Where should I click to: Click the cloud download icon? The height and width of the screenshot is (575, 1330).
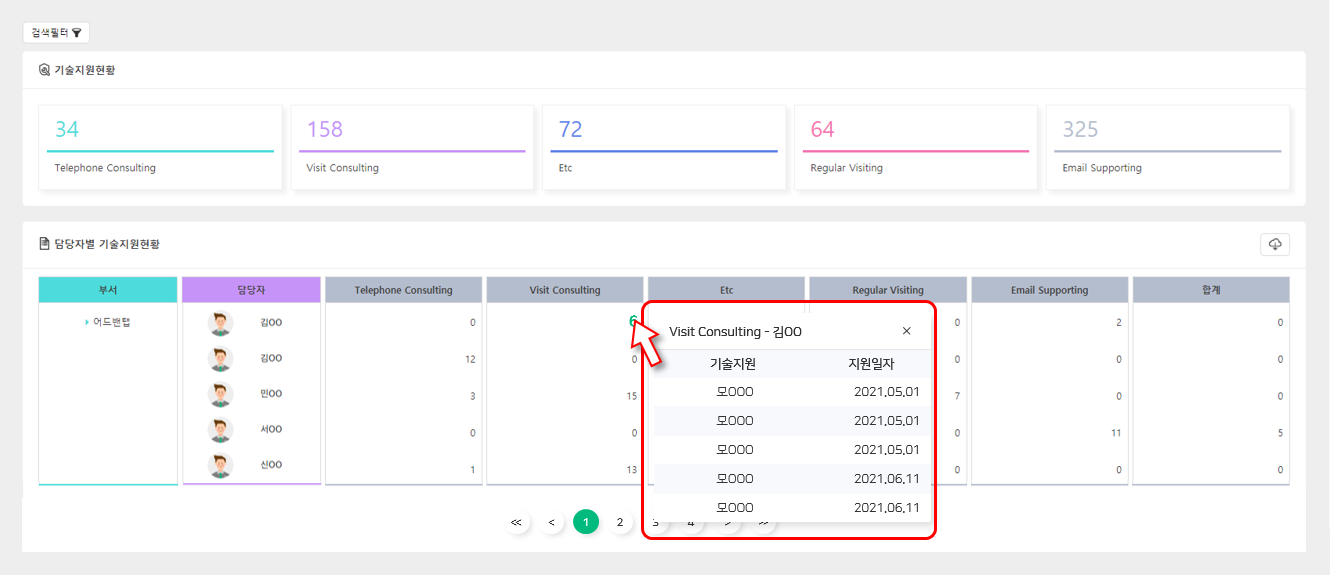(x=1275, y=244)
